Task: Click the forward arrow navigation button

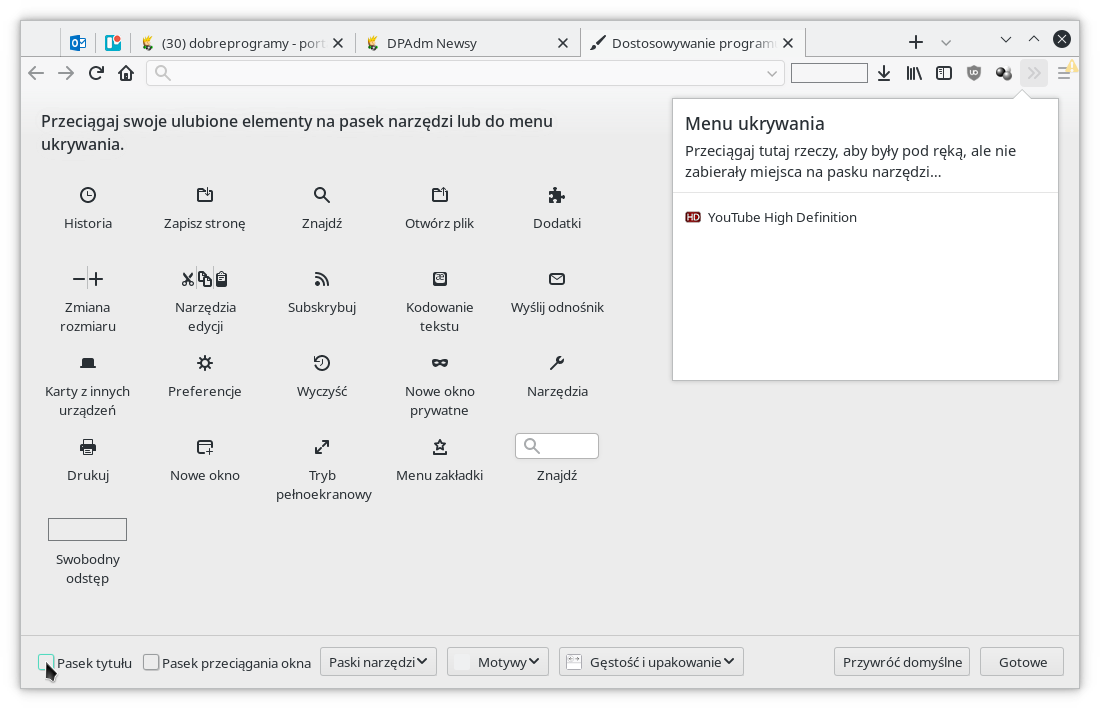Action: (66, 73)
